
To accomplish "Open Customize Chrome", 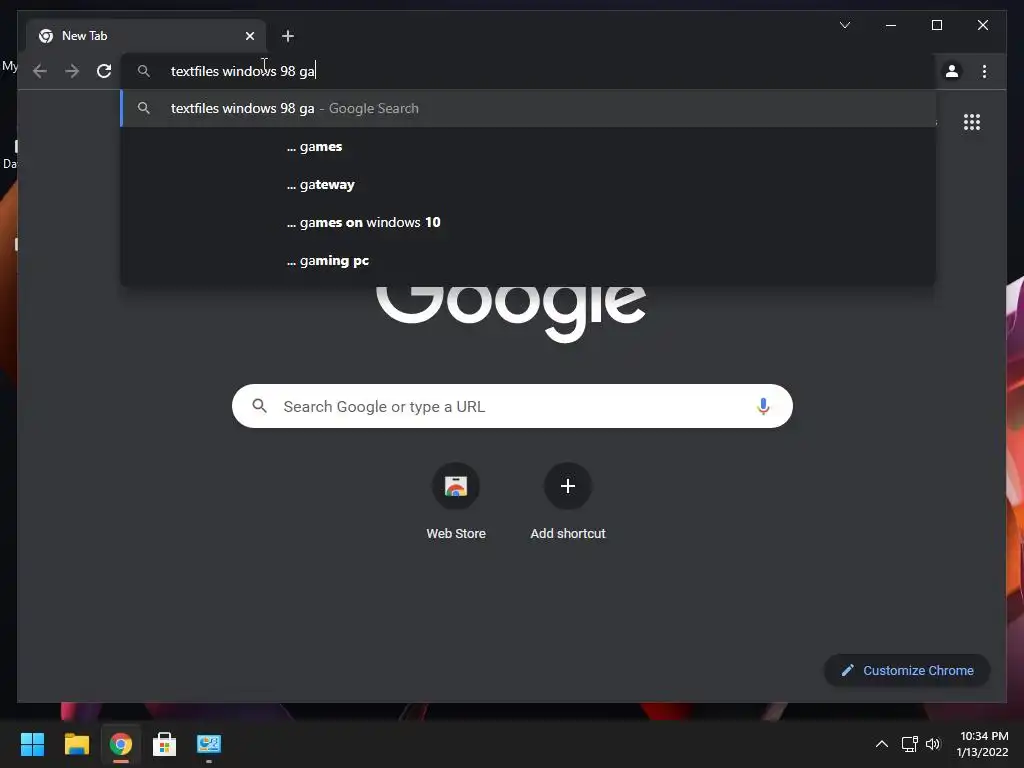I will (x=907, y=670).
